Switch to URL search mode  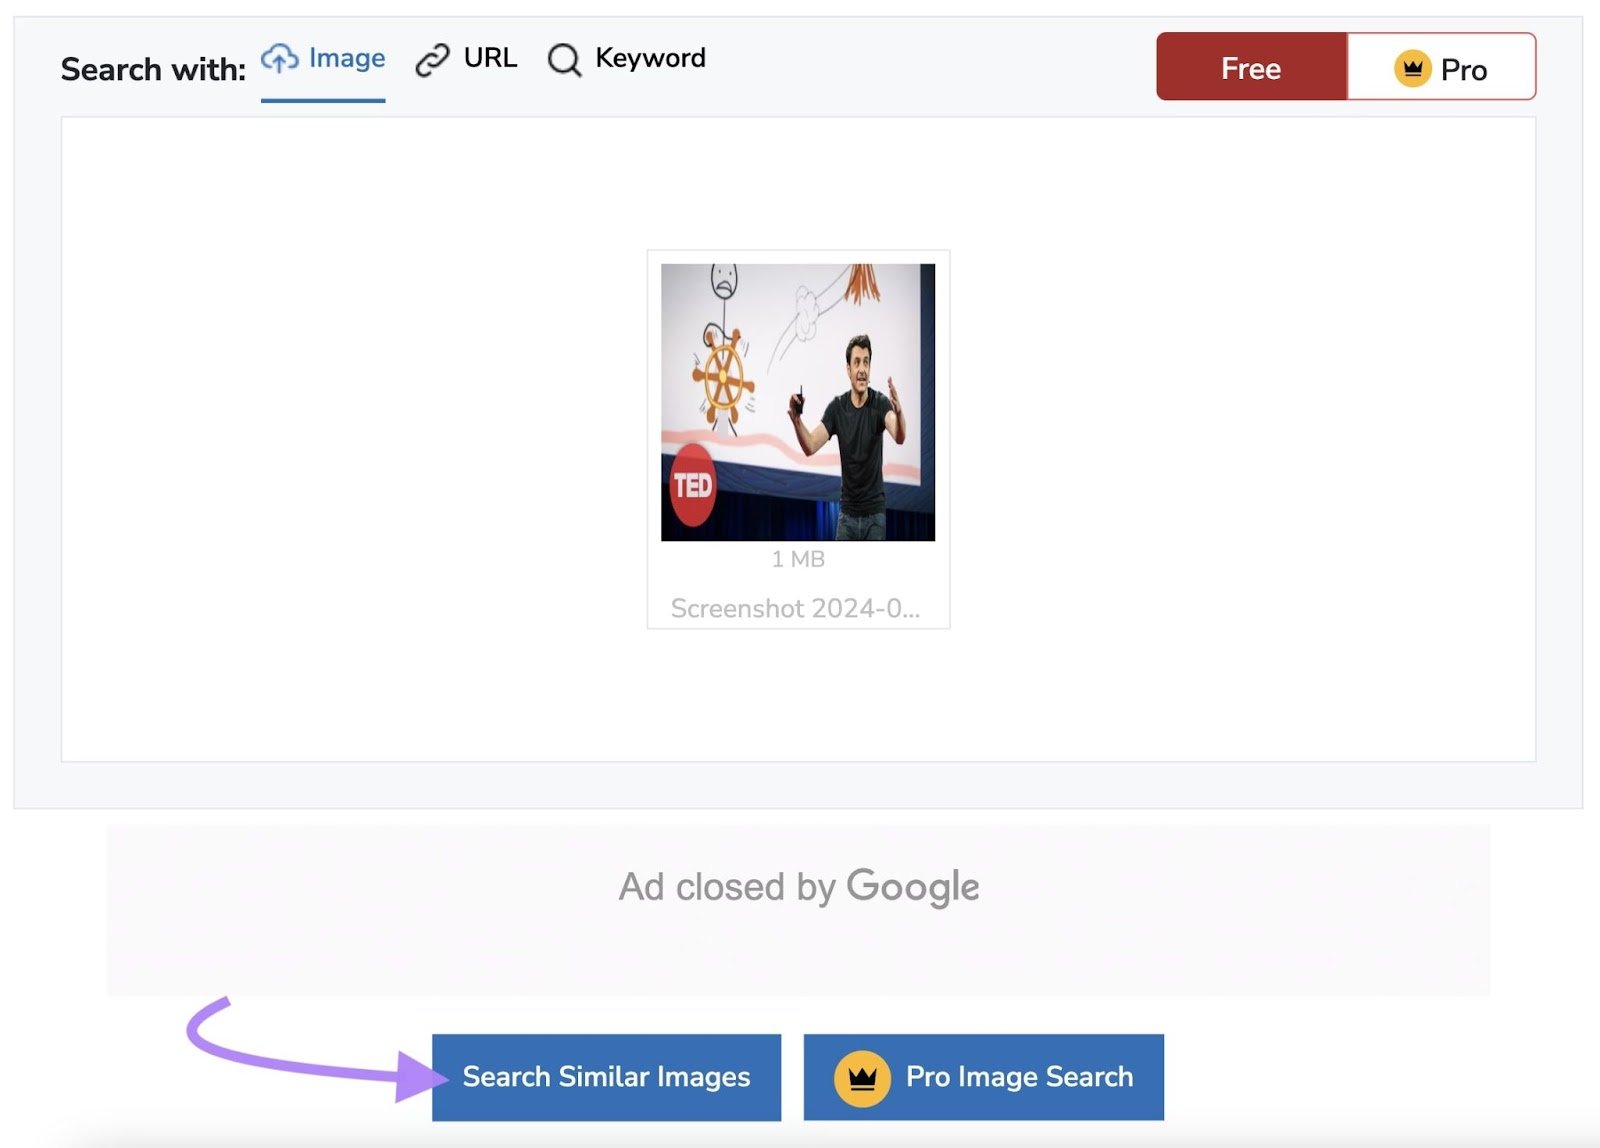(489, 58)
